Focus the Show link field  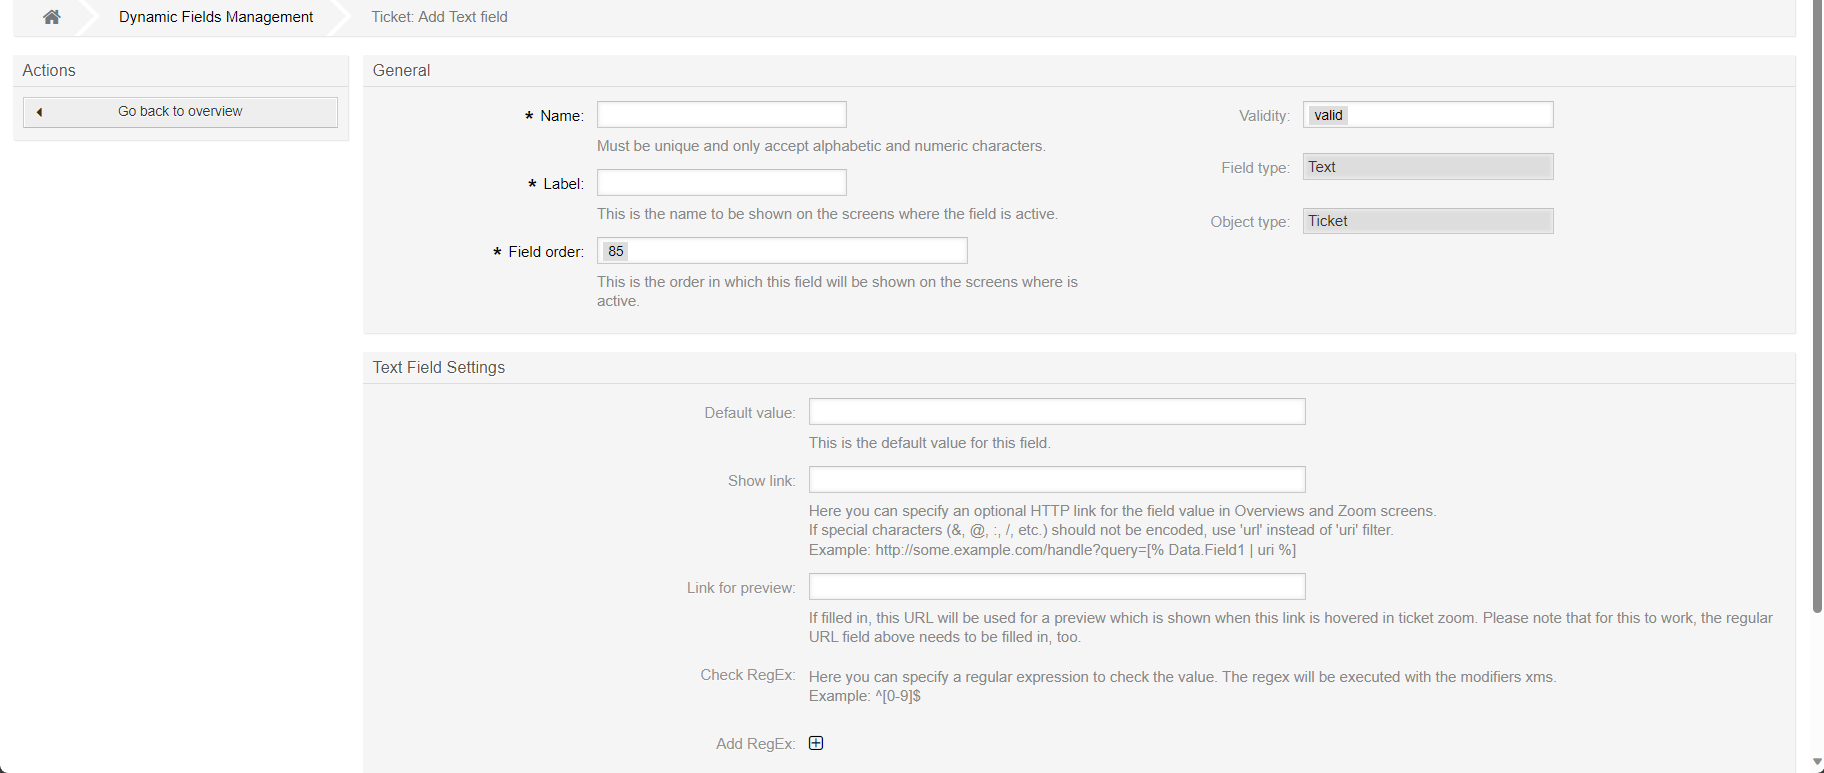pyautogui.click(x=1056, y=480)
